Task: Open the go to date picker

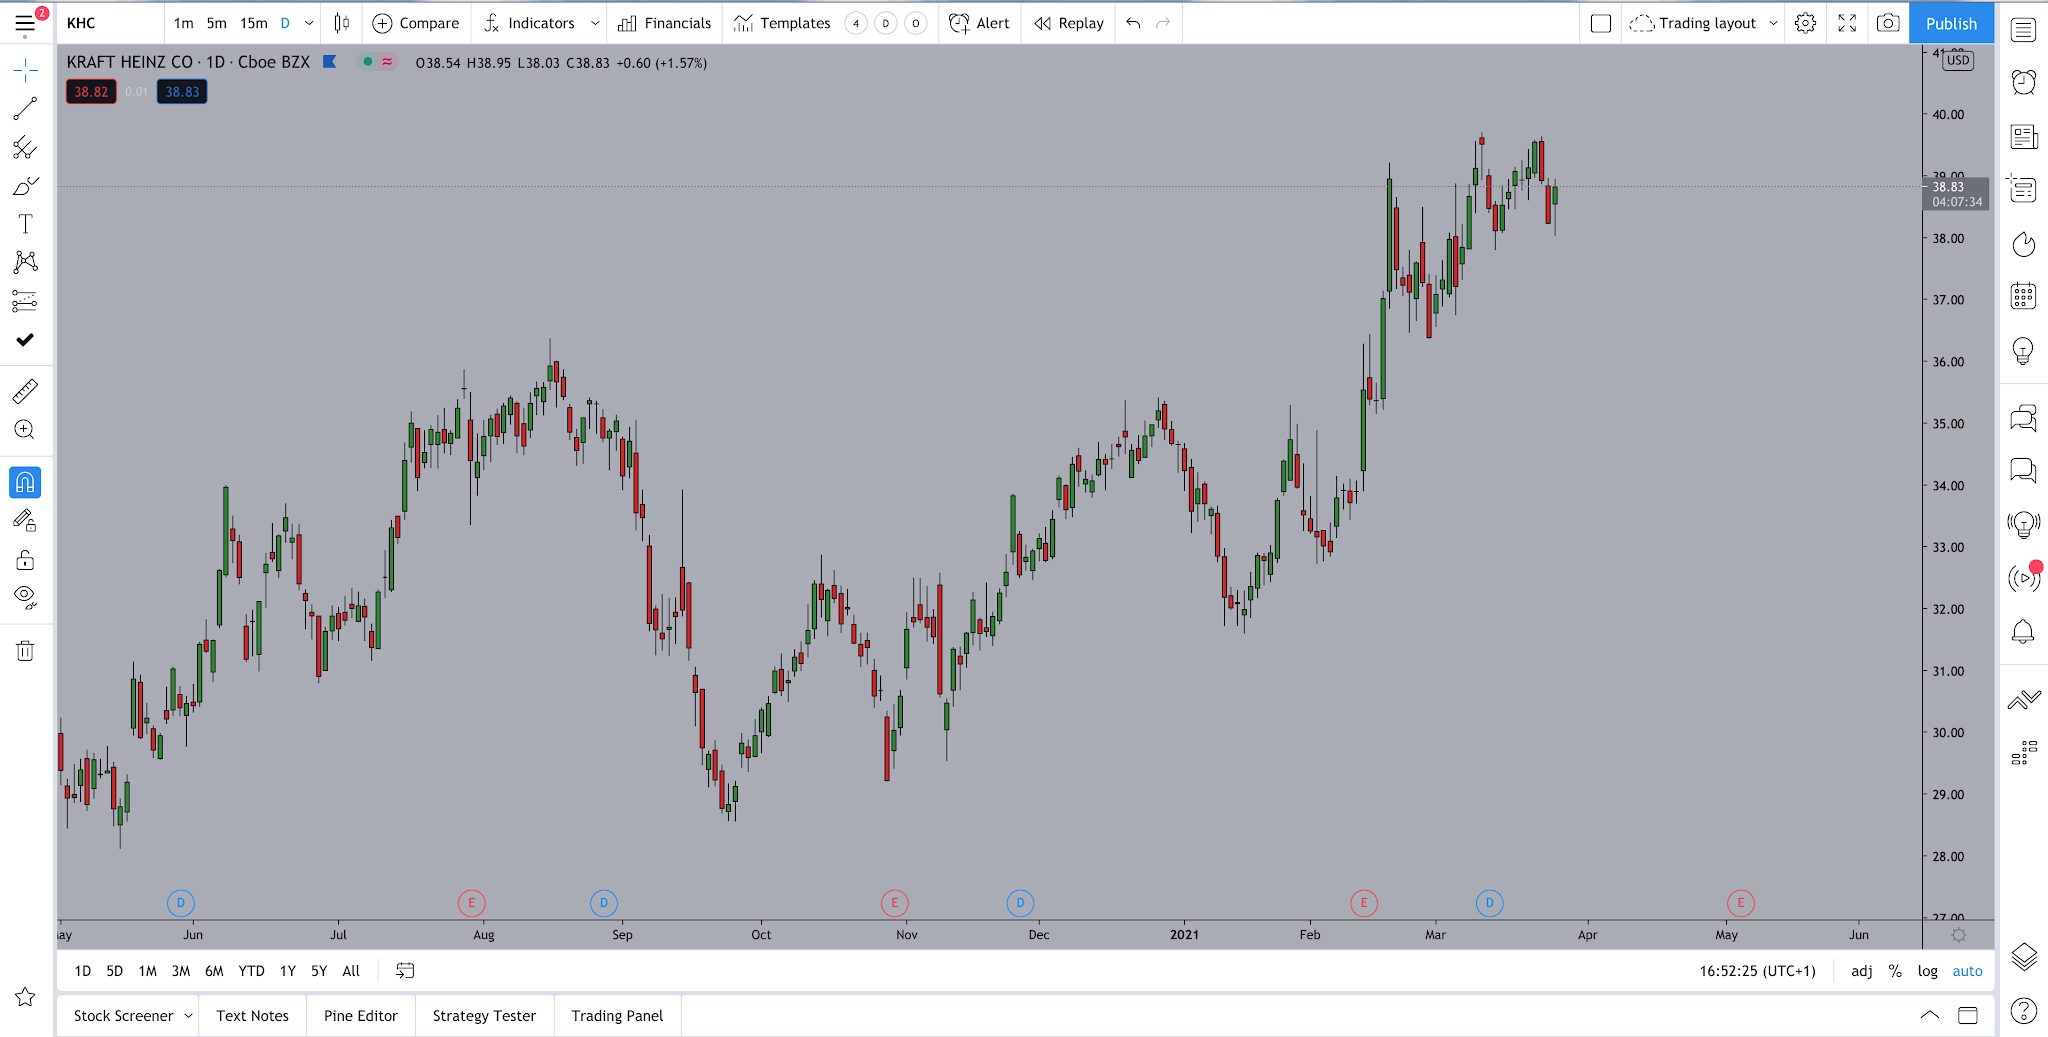Action: 405,971
